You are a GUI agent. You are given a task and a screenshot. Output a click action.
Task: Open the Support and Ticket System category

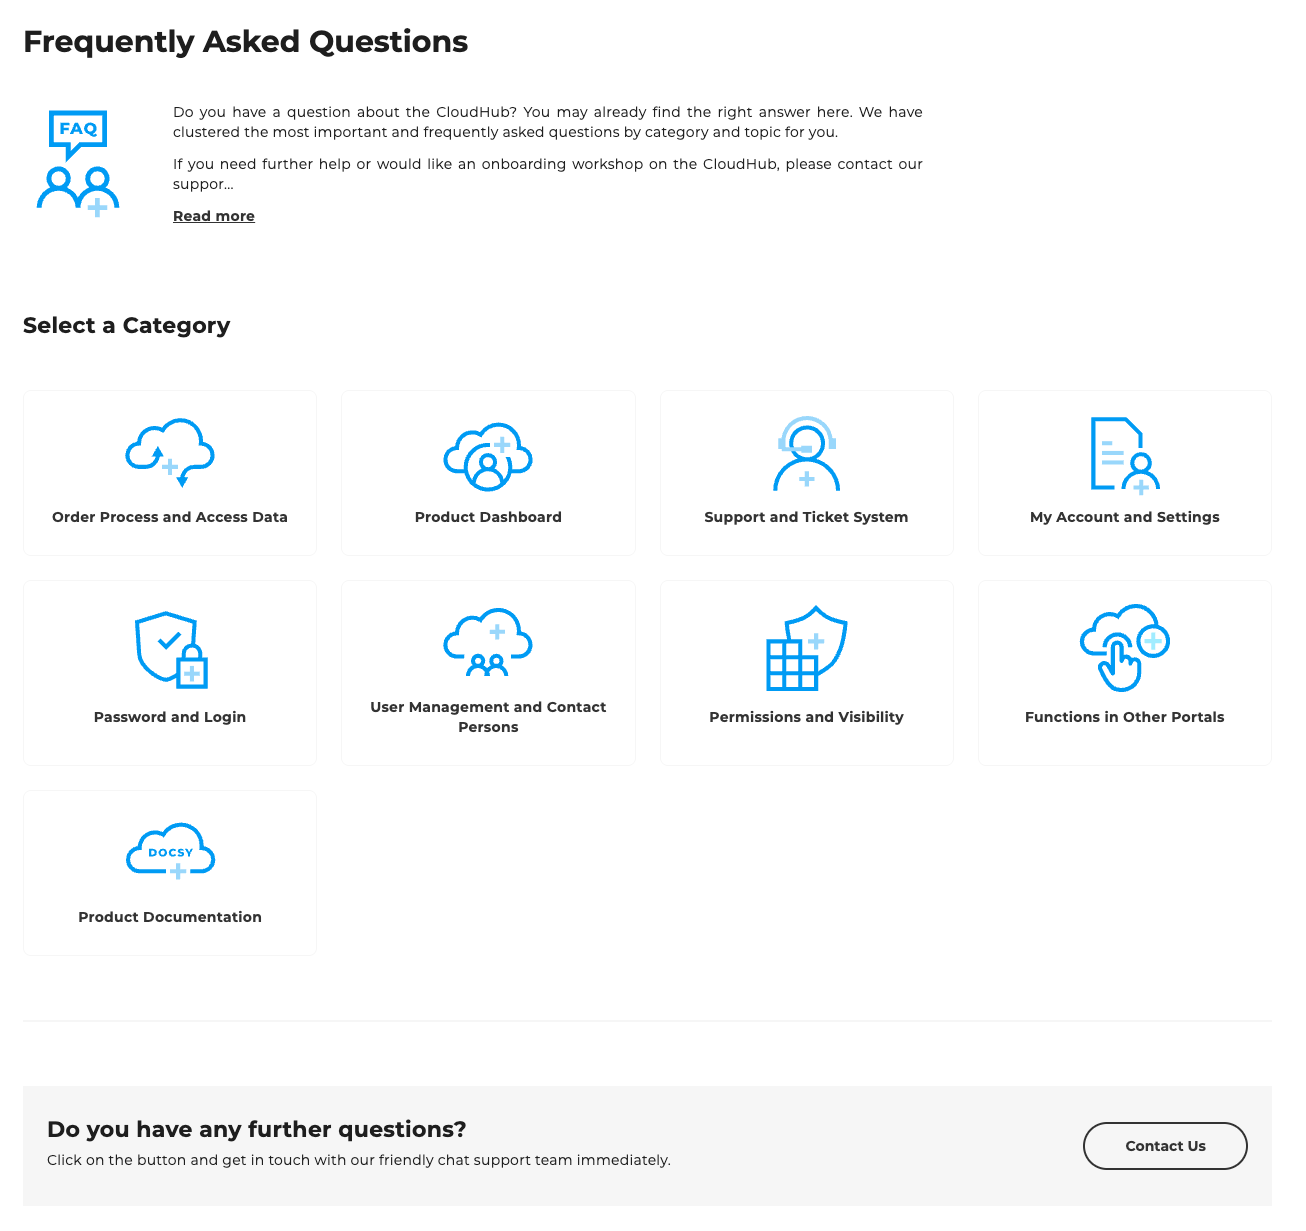[806, 472]
